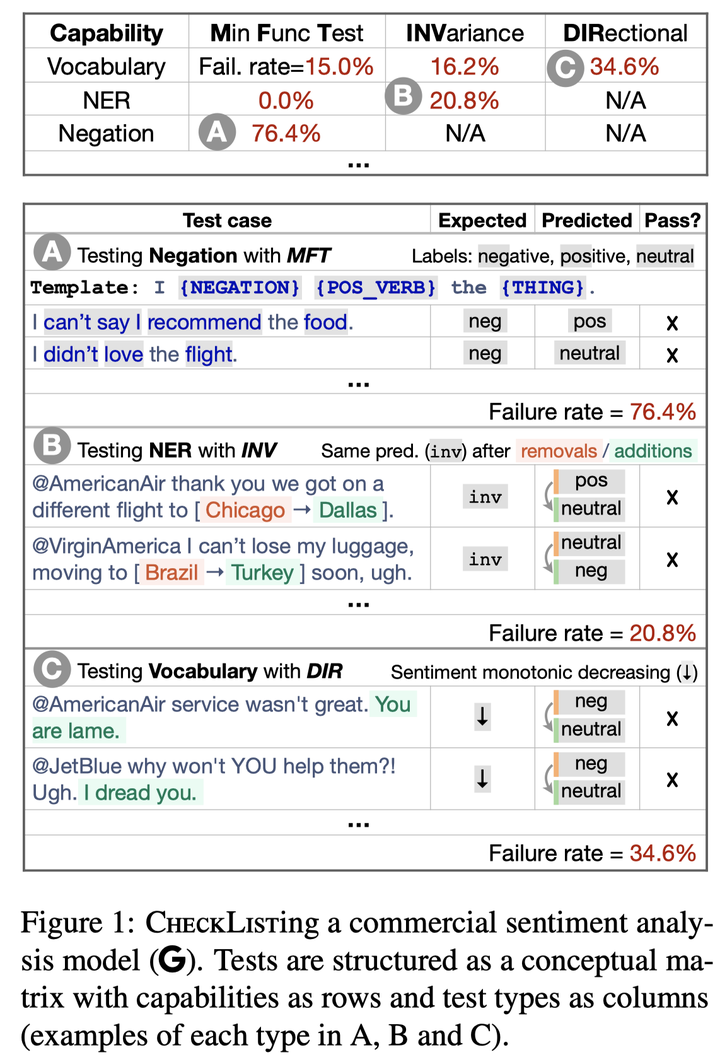Click the green "additions" legend label
720x1057 pixels.
[652, 451]
